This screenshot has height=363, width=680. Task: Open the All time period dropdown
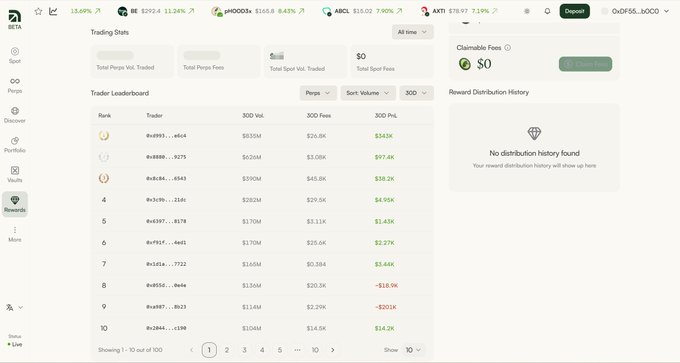point(413,32)
